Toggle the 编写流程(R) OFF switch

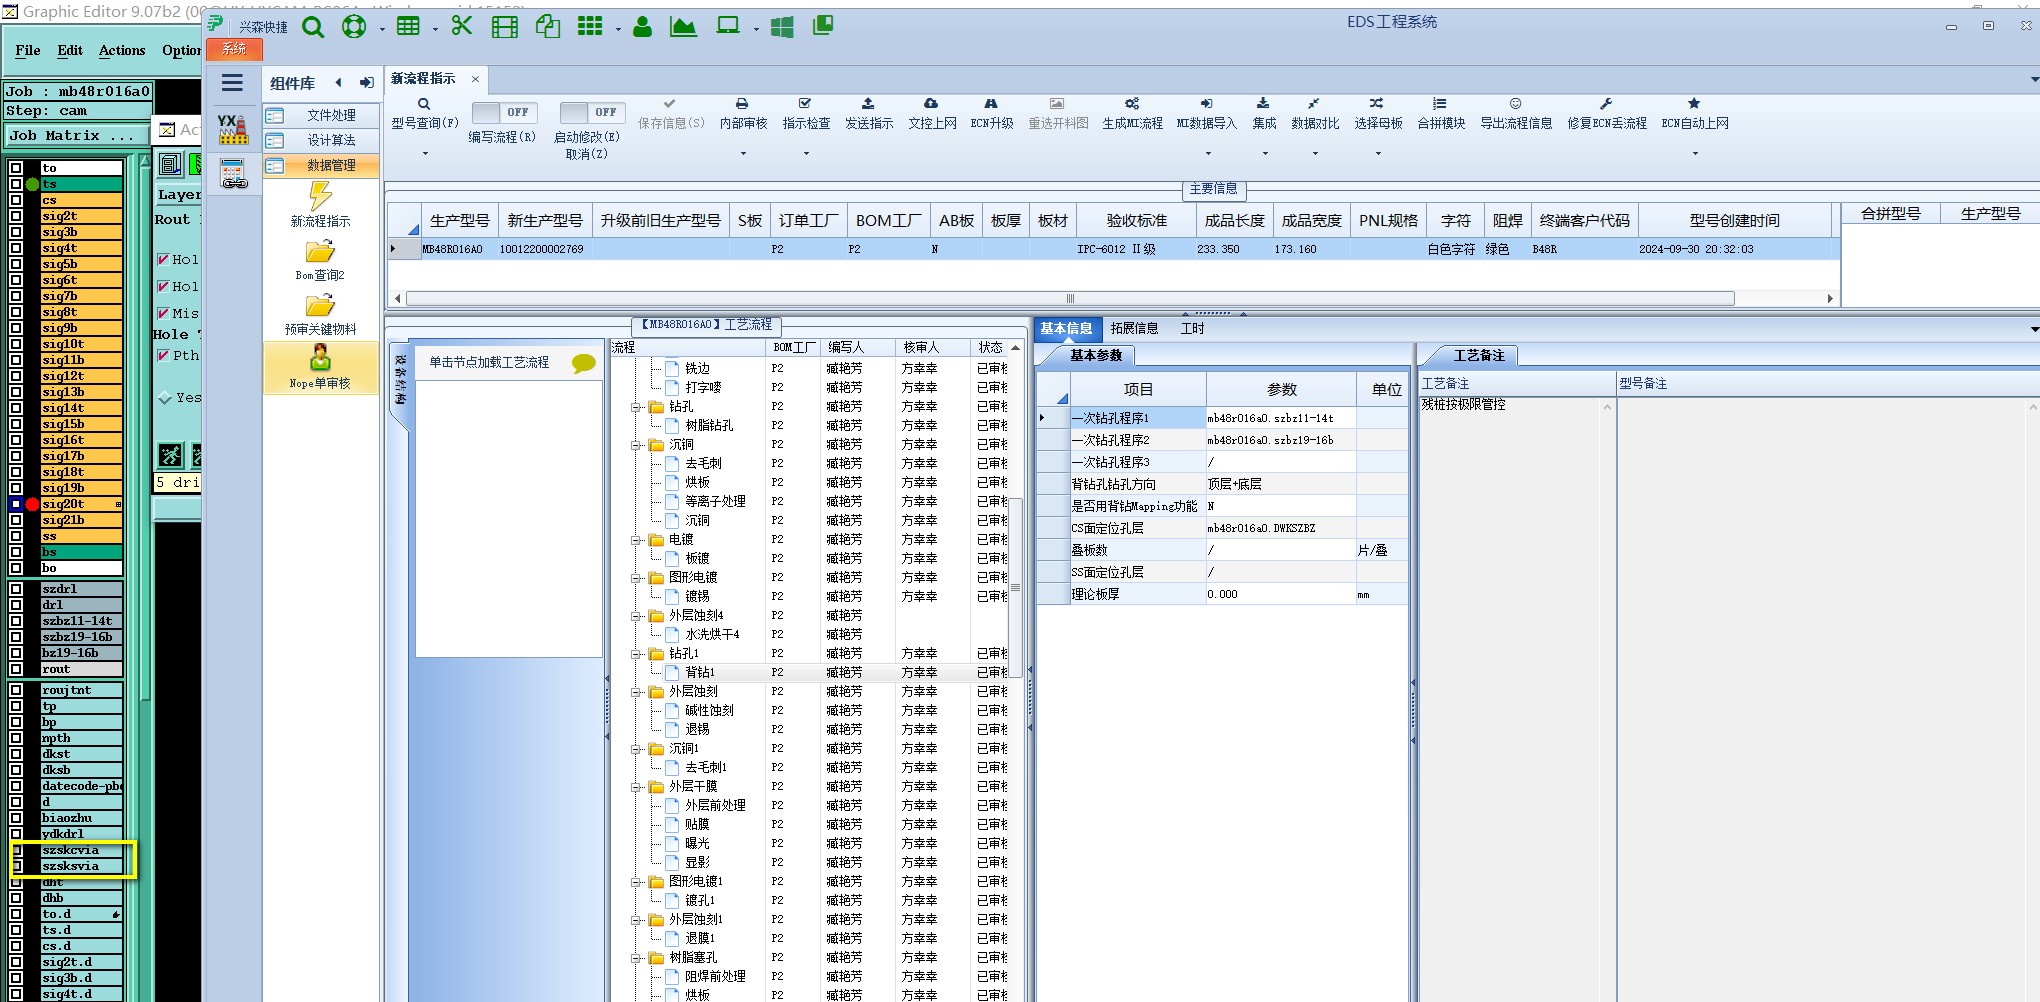(x=504, y=112)
